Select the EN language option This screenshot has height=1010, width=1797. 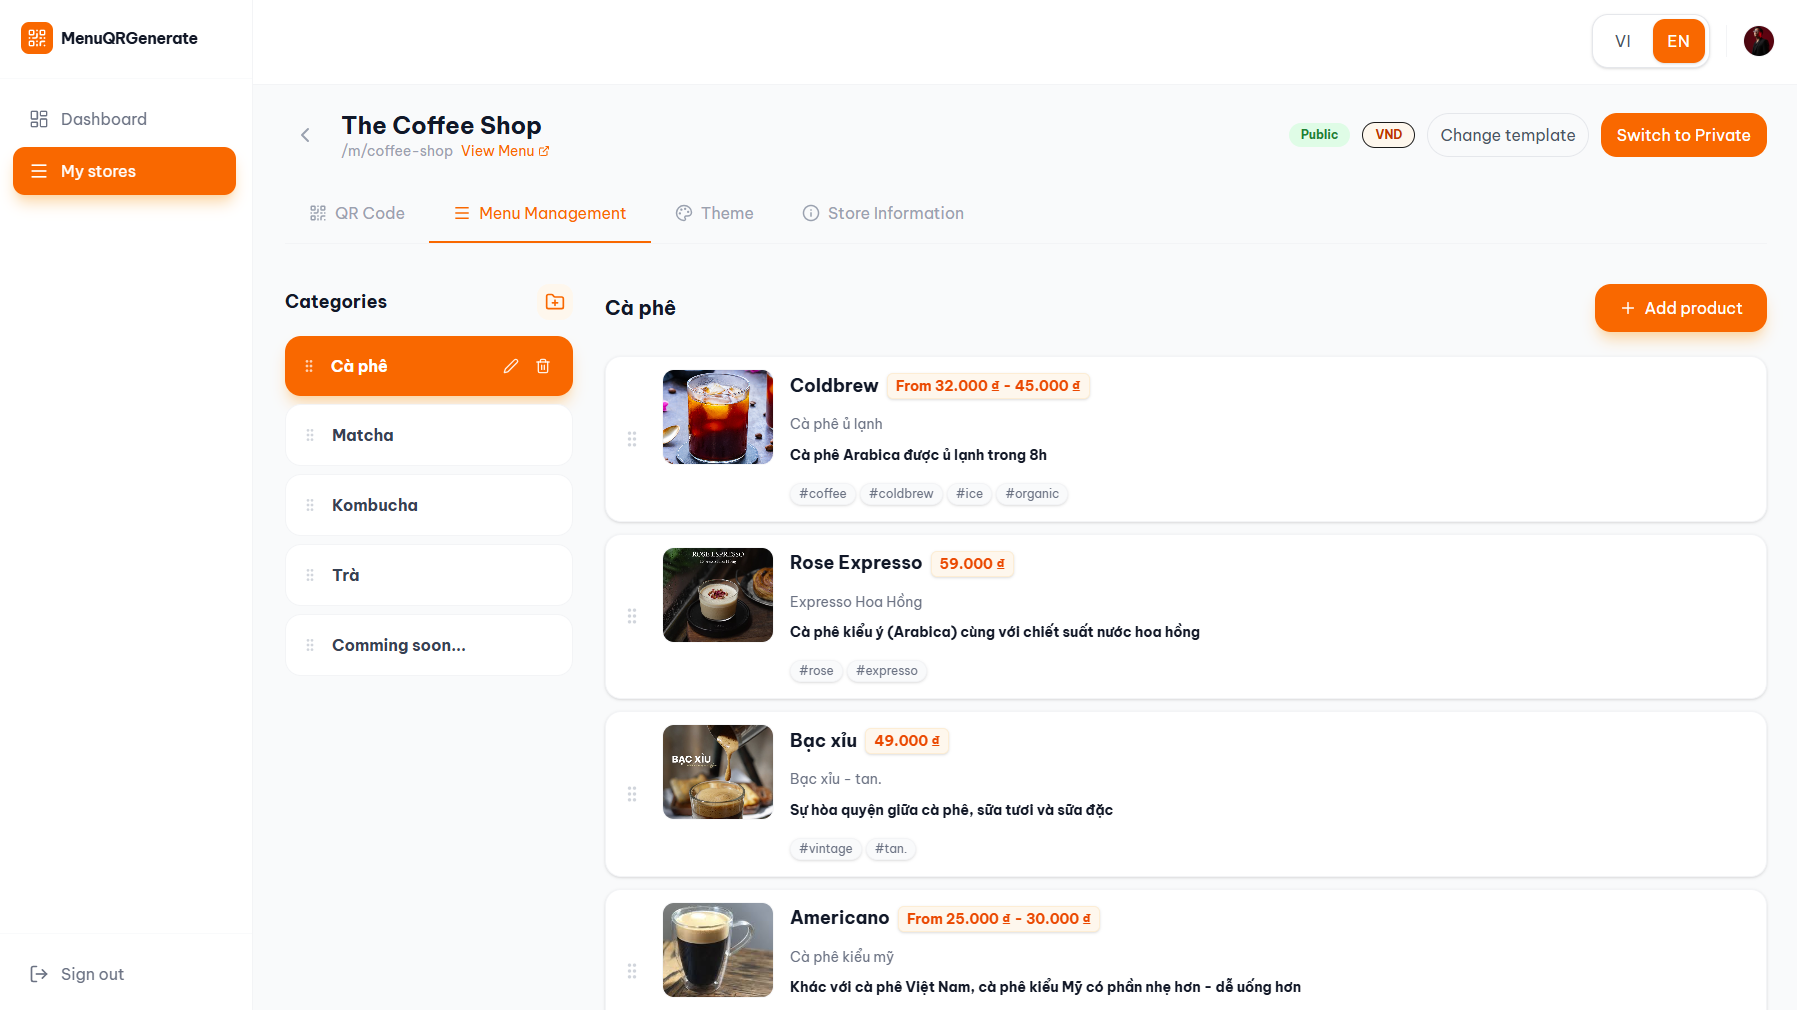pyautogui.click(x=1678, y=41)
